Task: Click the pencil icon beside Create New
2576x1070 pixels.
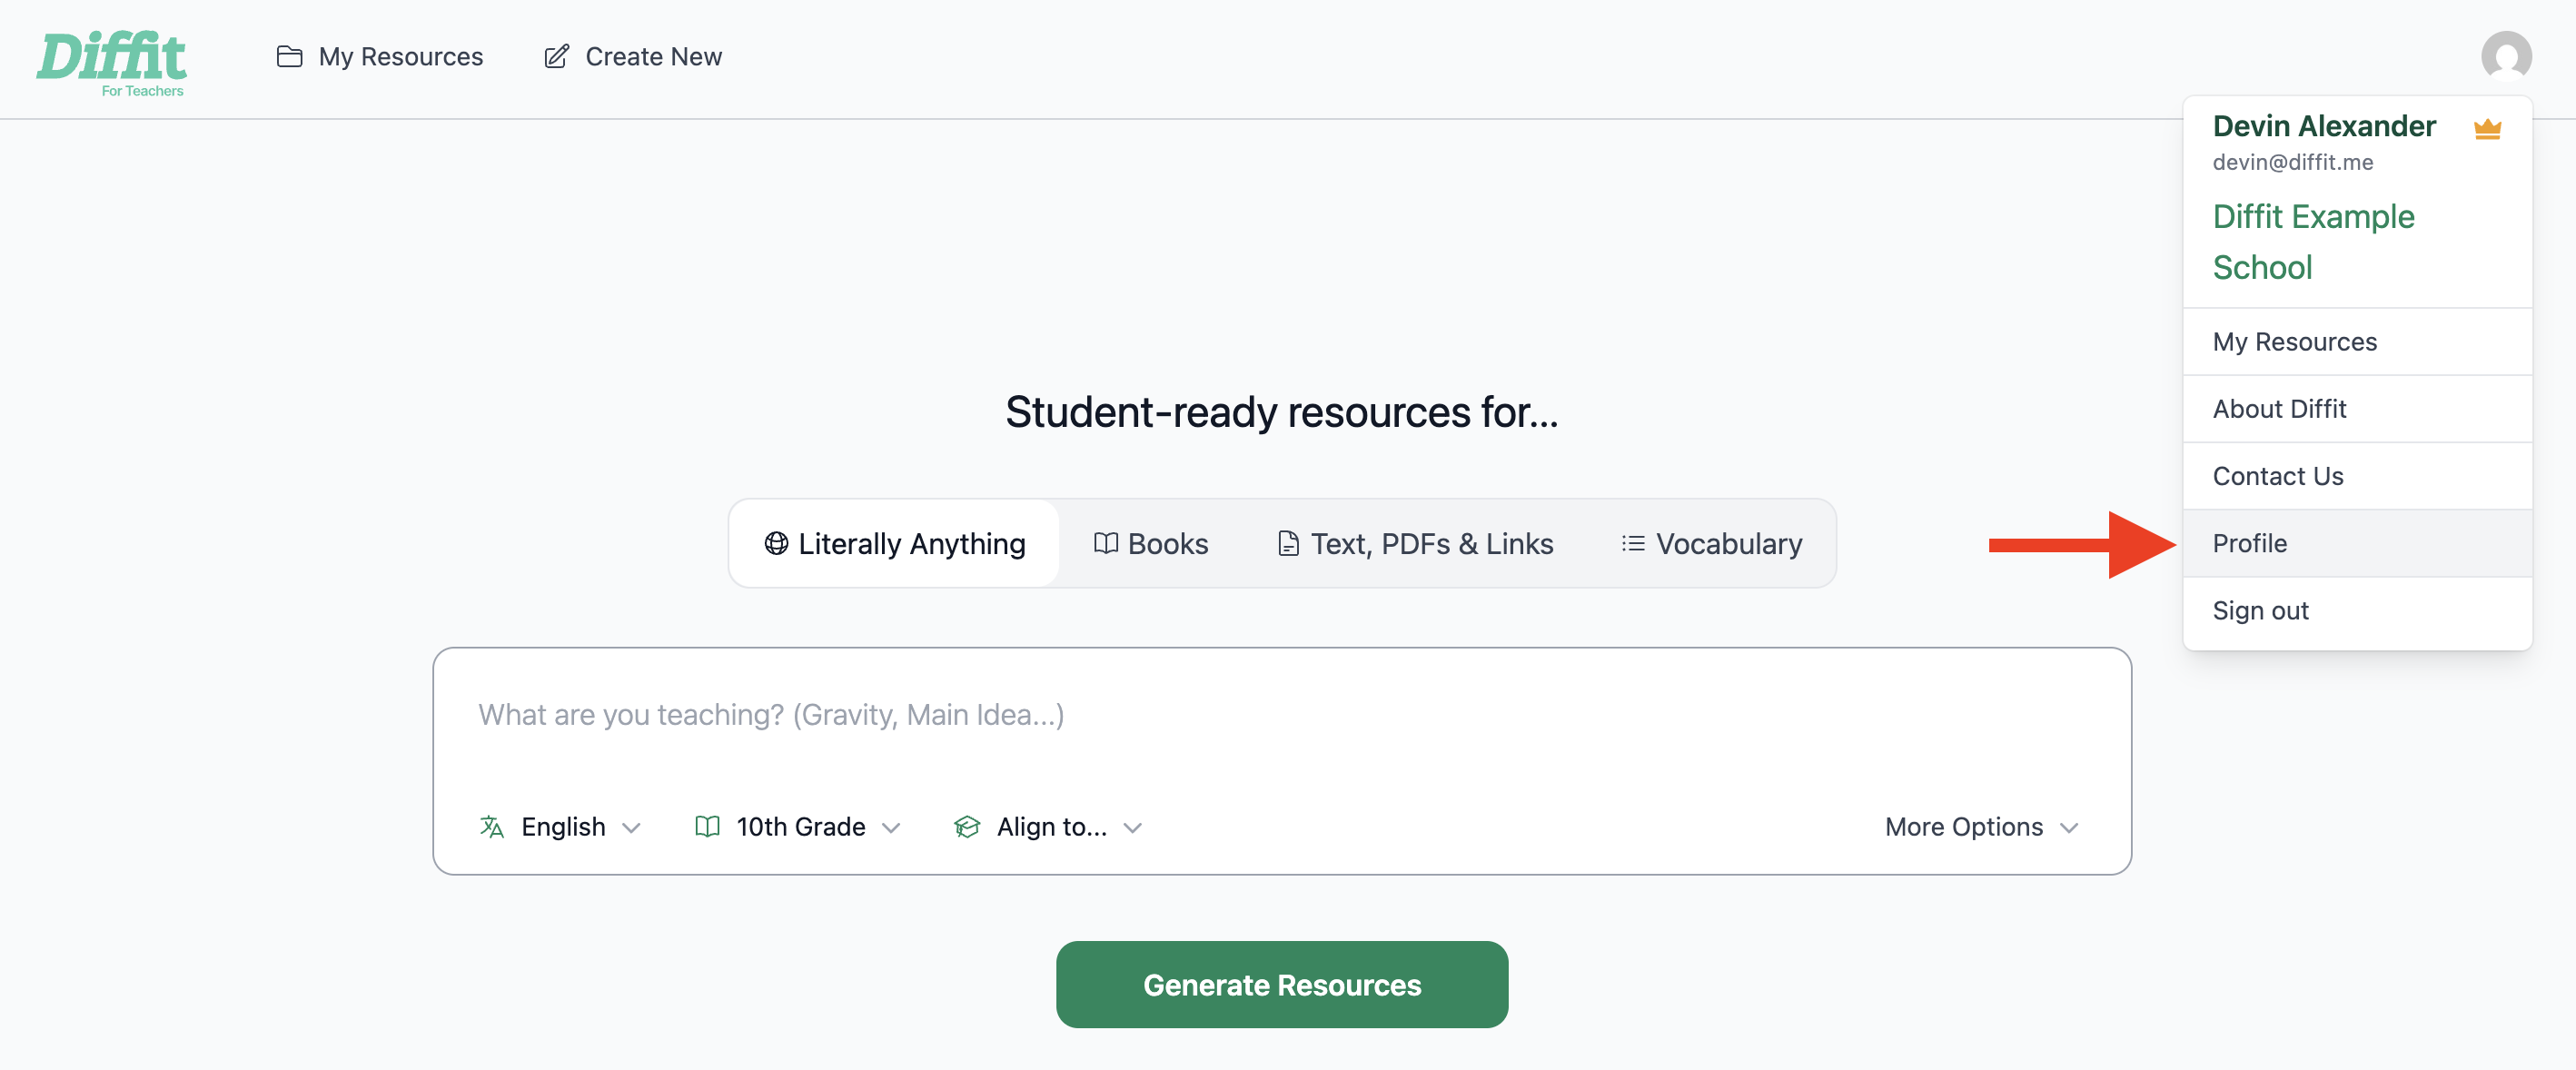Action: (x=556, y=57)
